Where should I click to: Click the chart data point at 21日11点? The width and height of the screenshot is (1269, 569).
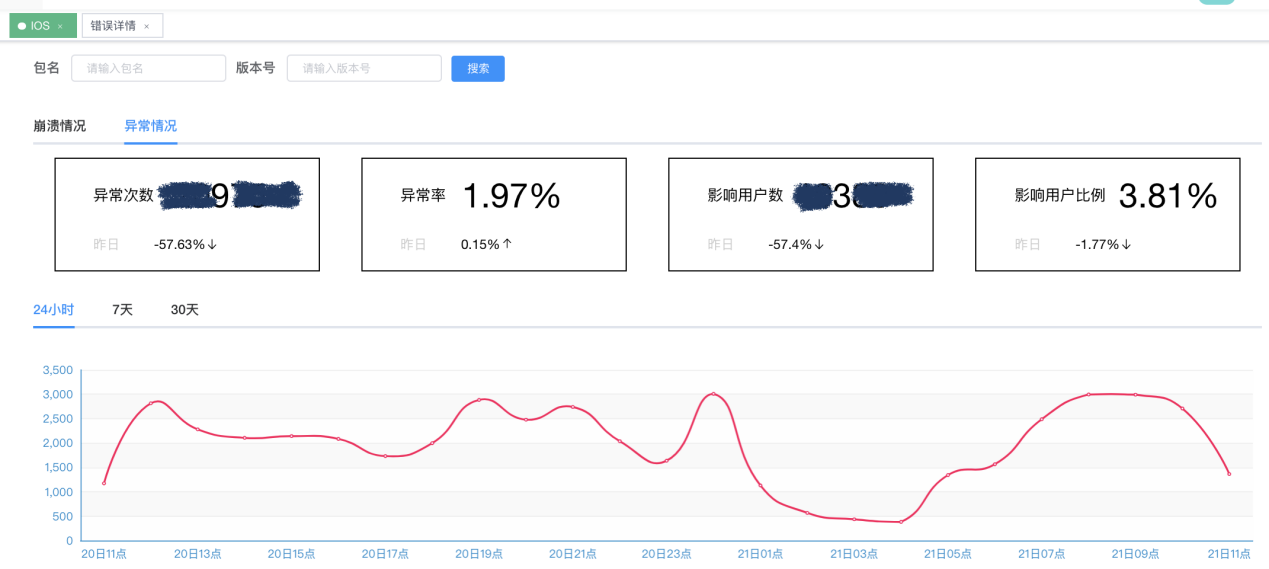point(1229,474)
